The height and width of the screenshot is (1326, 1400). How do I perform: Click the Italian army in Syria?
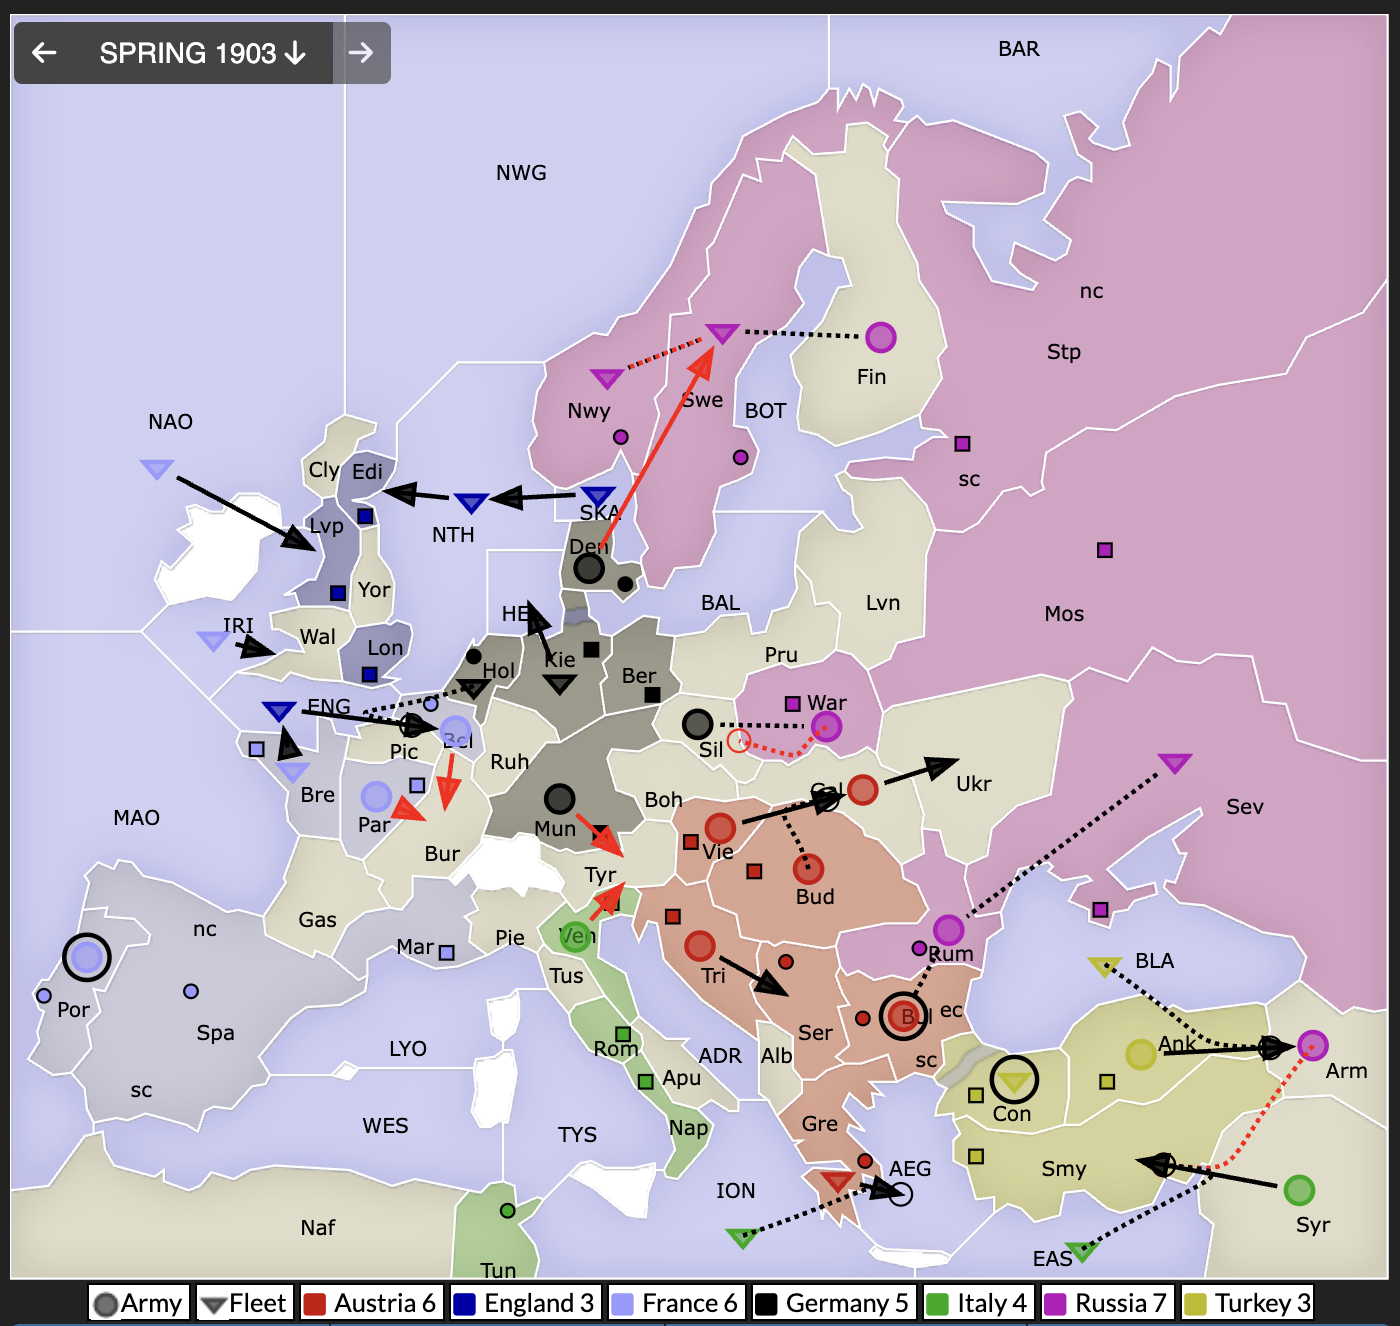(1299, 1190)
